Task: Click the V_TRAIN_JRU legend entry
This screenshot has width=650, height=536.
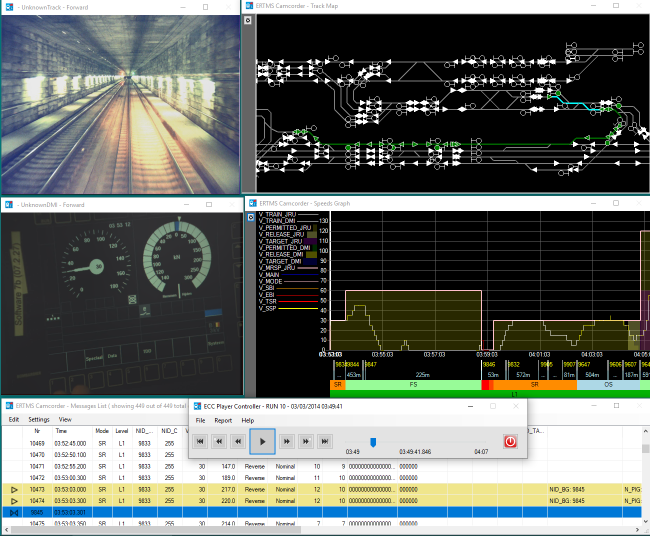Action: pos(289,214)
